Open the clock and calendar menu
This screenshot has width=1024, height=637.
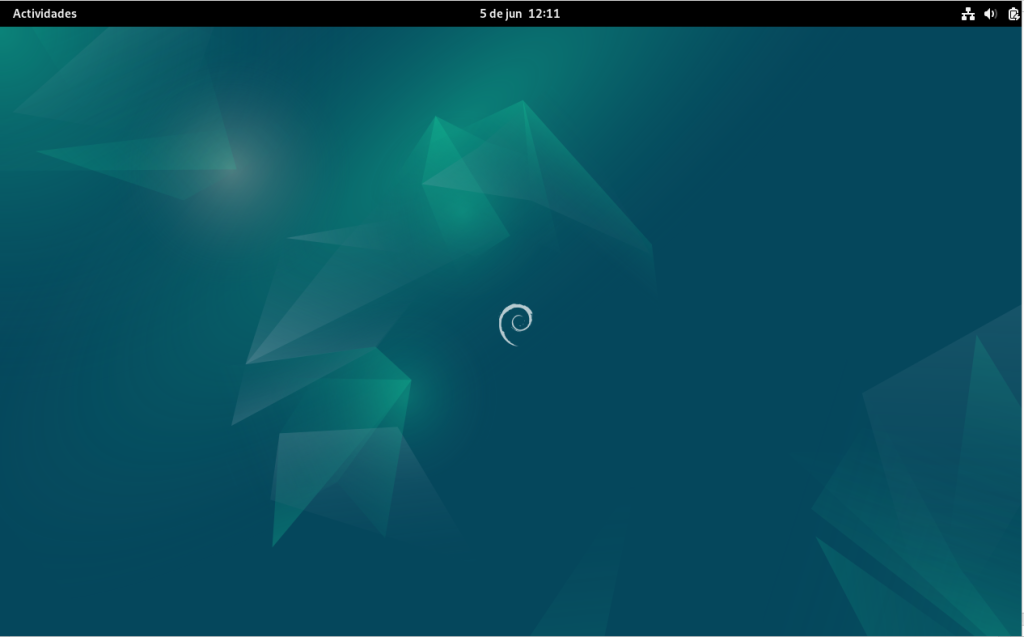[x=520, y=14]
